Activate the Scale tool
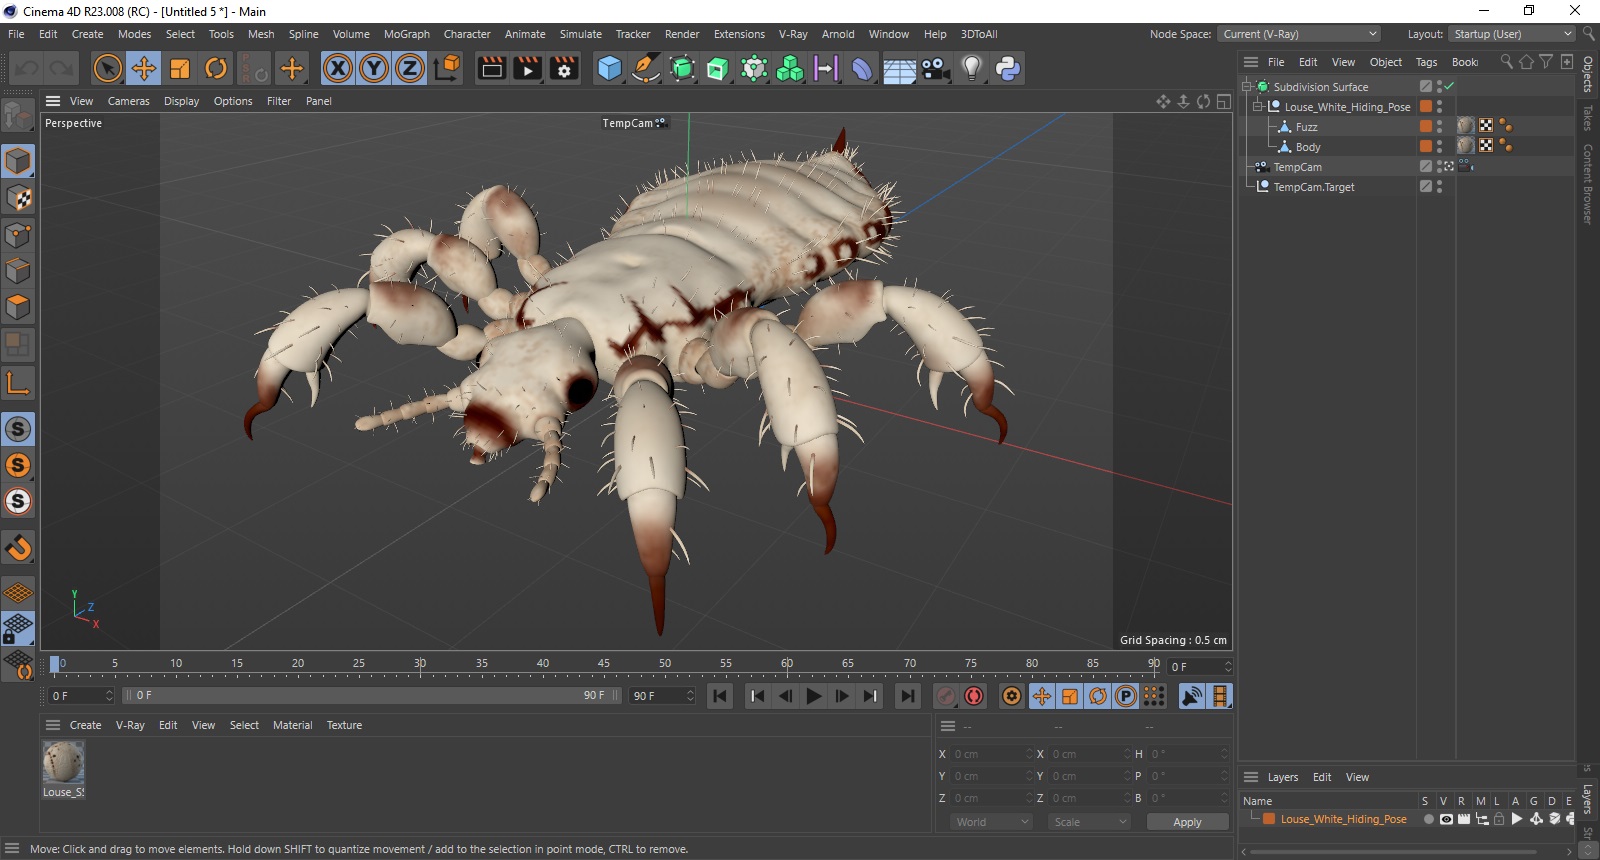This screenshot has height=860, width=1600. 179,68
